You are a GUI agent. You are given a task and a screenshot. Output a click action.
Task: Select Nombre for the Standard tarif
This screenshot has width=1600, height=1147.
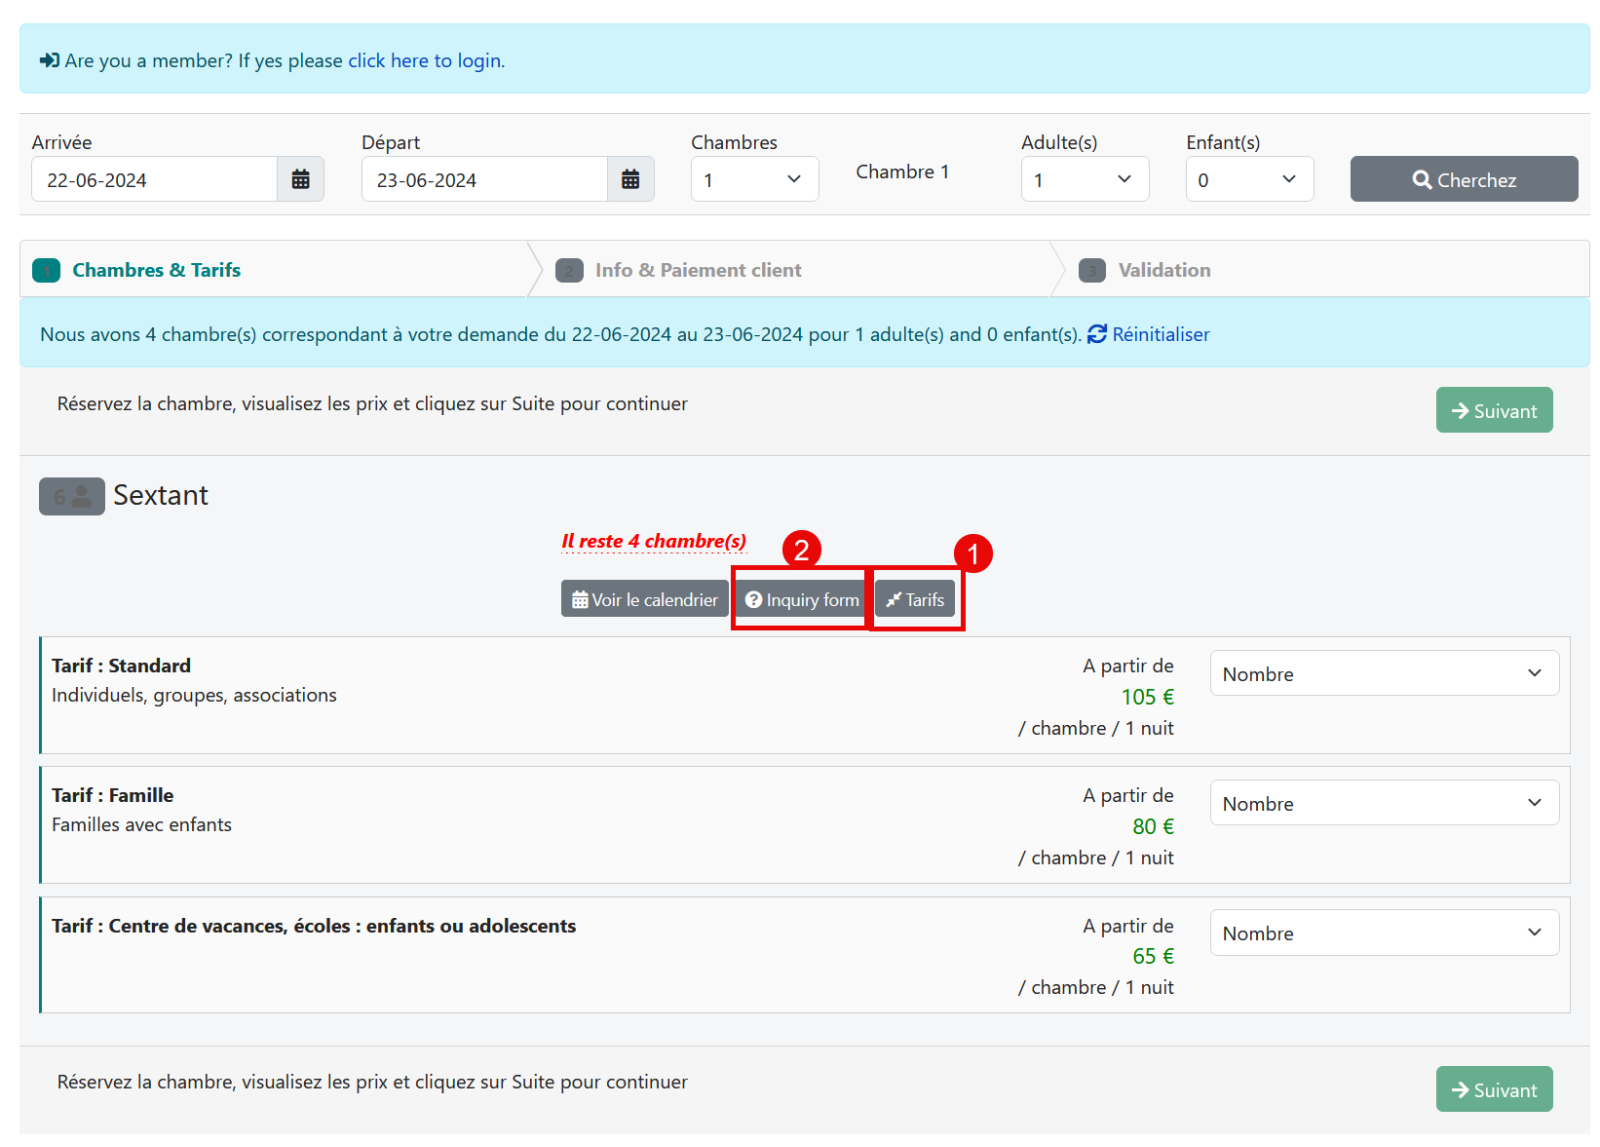1383,674
